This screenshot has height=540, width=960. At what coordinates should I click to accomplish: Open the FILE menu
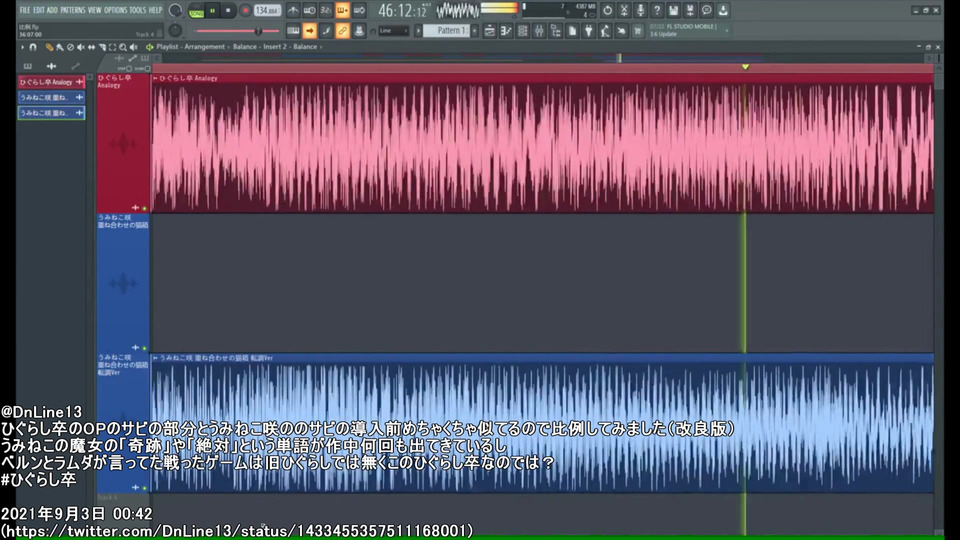point(25,10)
